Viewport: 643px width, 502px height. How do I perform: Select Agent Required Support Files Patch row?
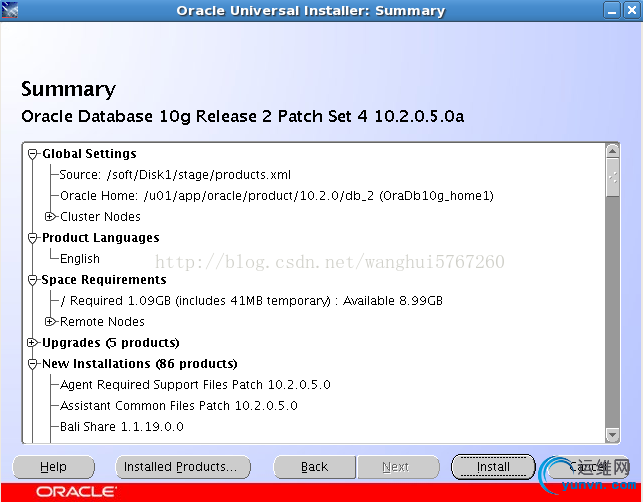click(195, 385)
